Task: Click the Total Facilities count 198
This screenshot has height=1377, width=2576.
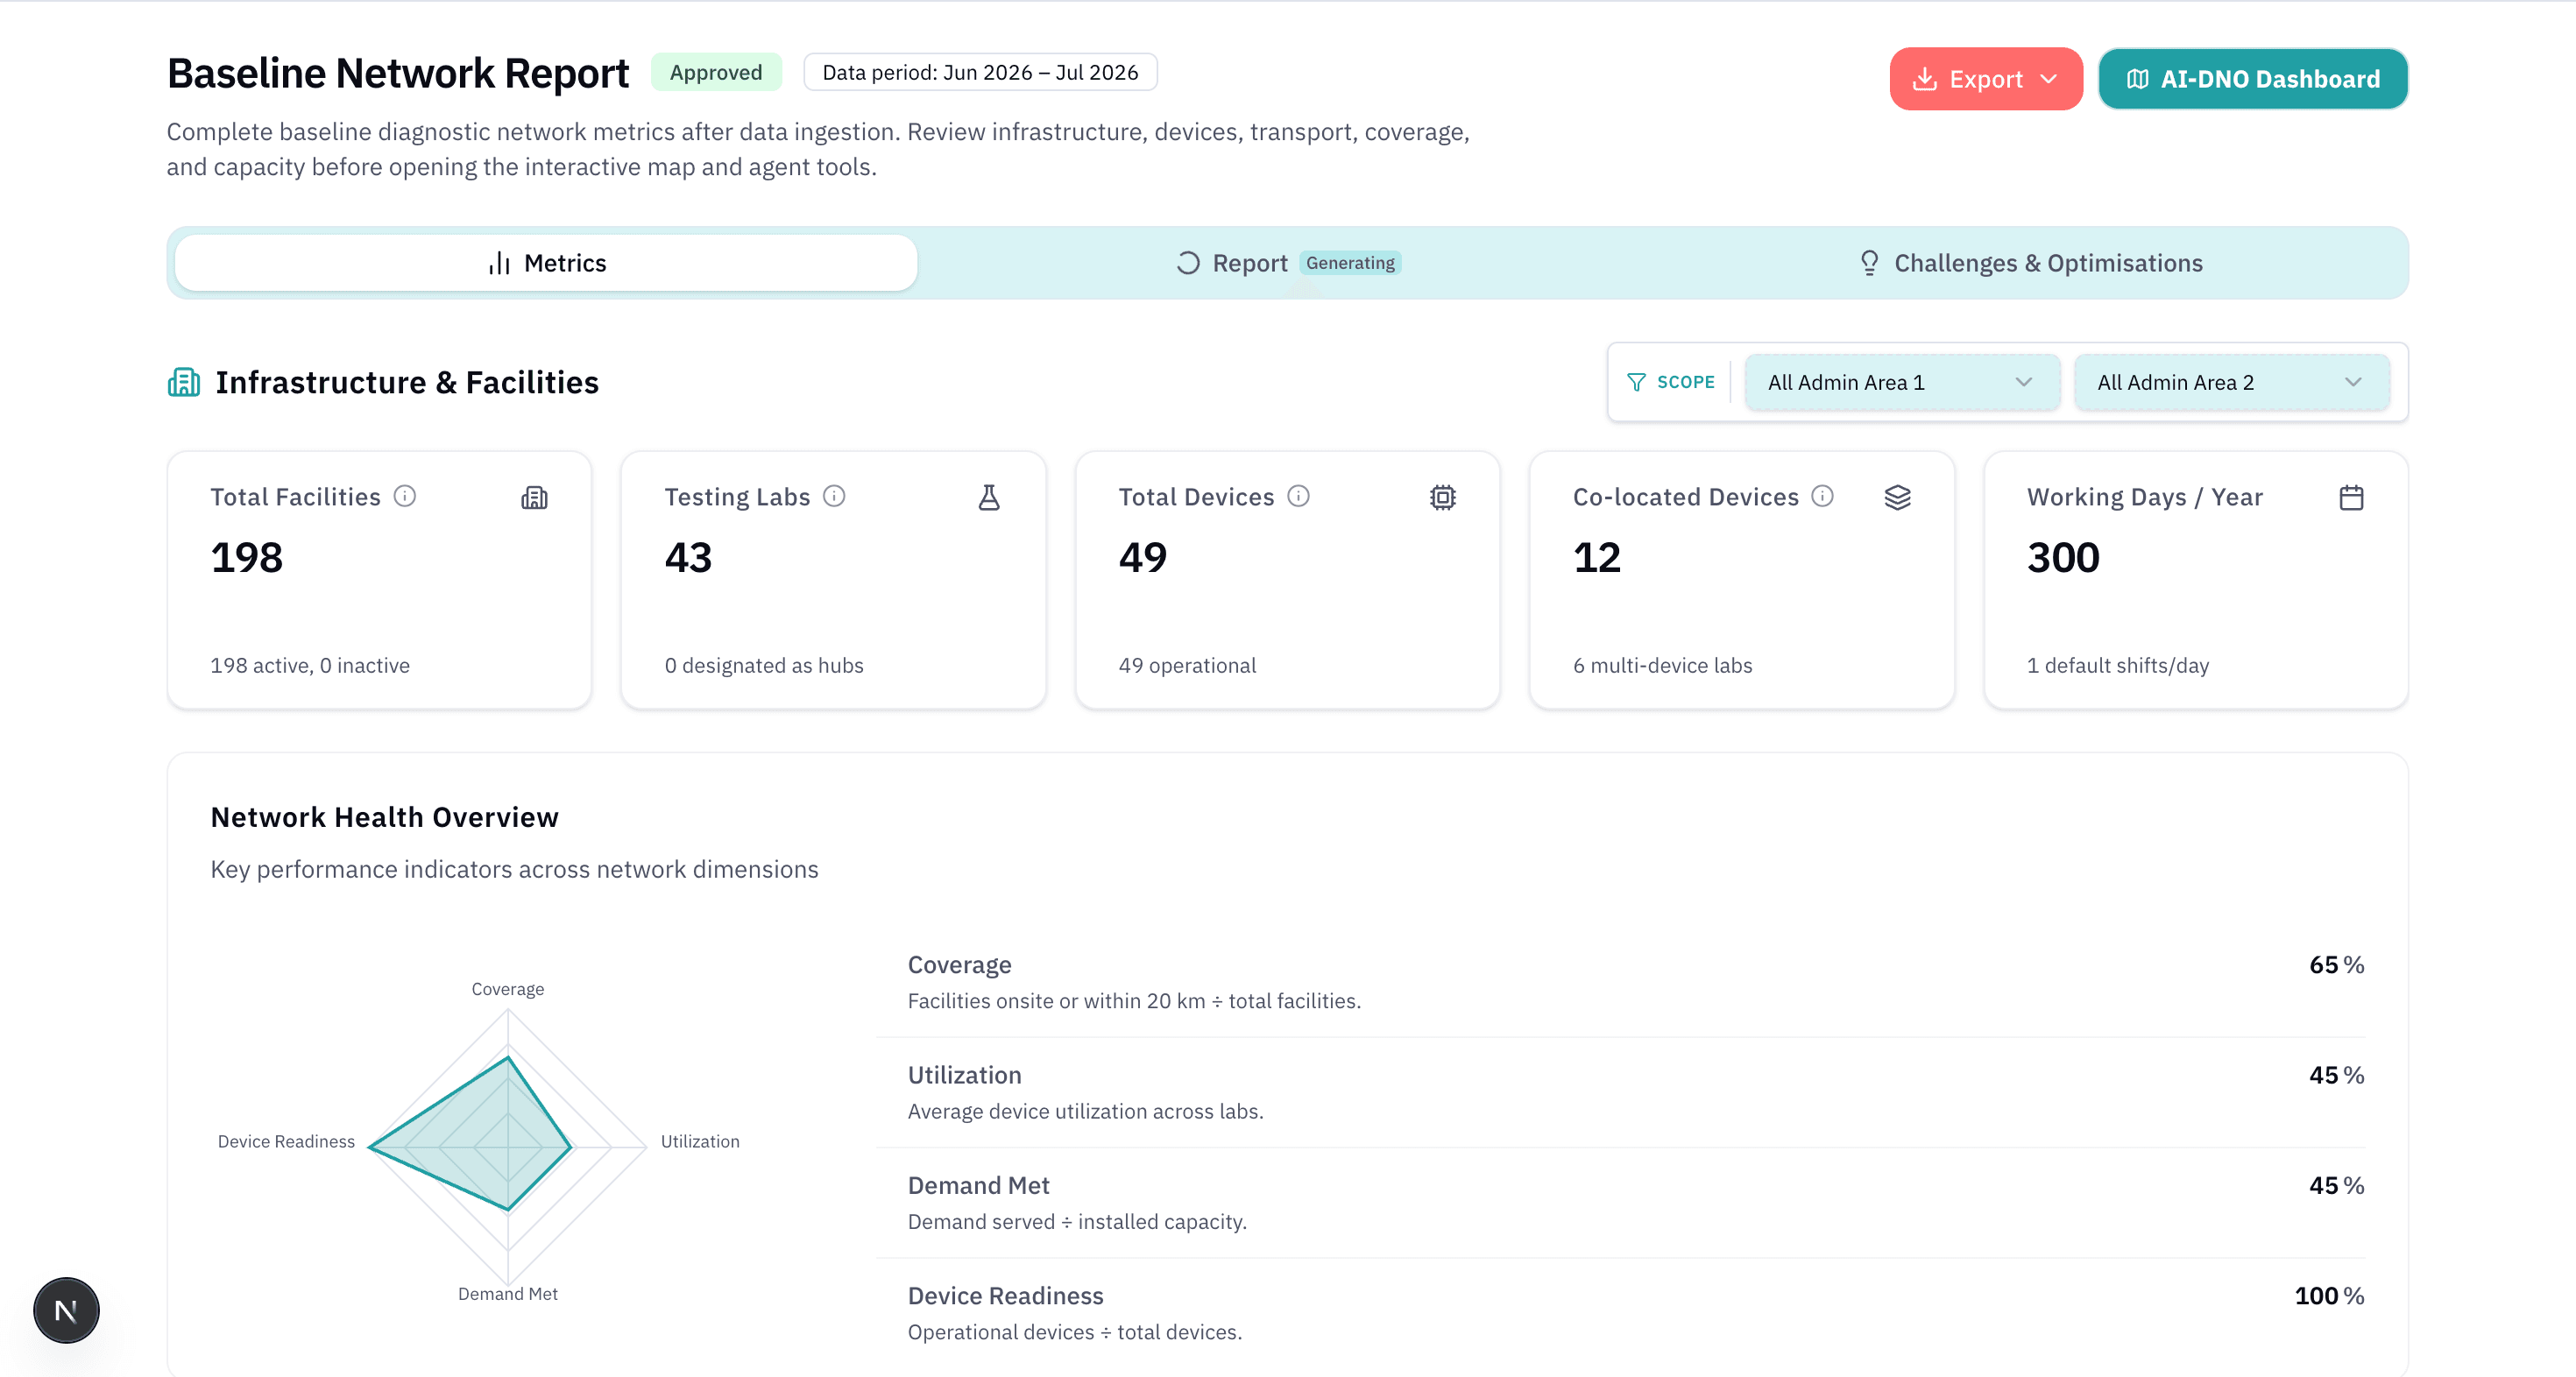Action: [x=246, y=557]
